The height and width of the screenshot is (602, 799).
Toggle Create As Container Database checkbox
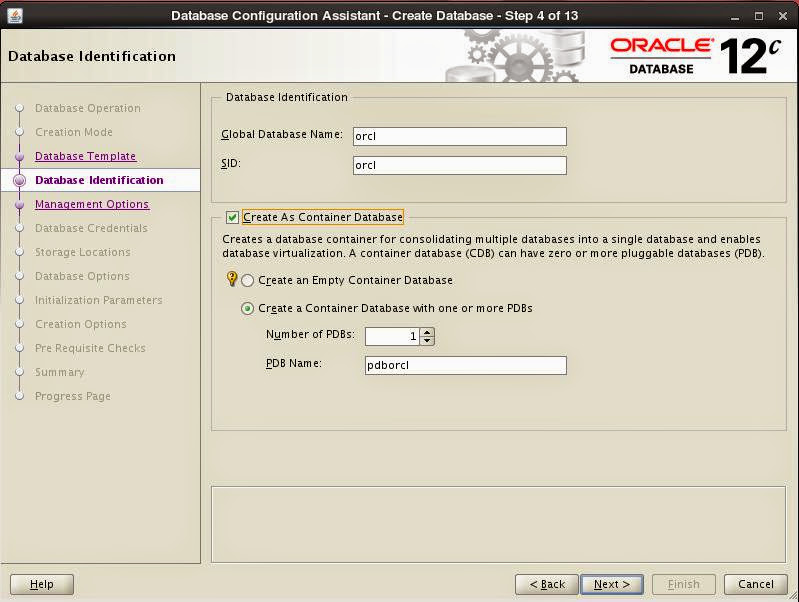point(232,218)
